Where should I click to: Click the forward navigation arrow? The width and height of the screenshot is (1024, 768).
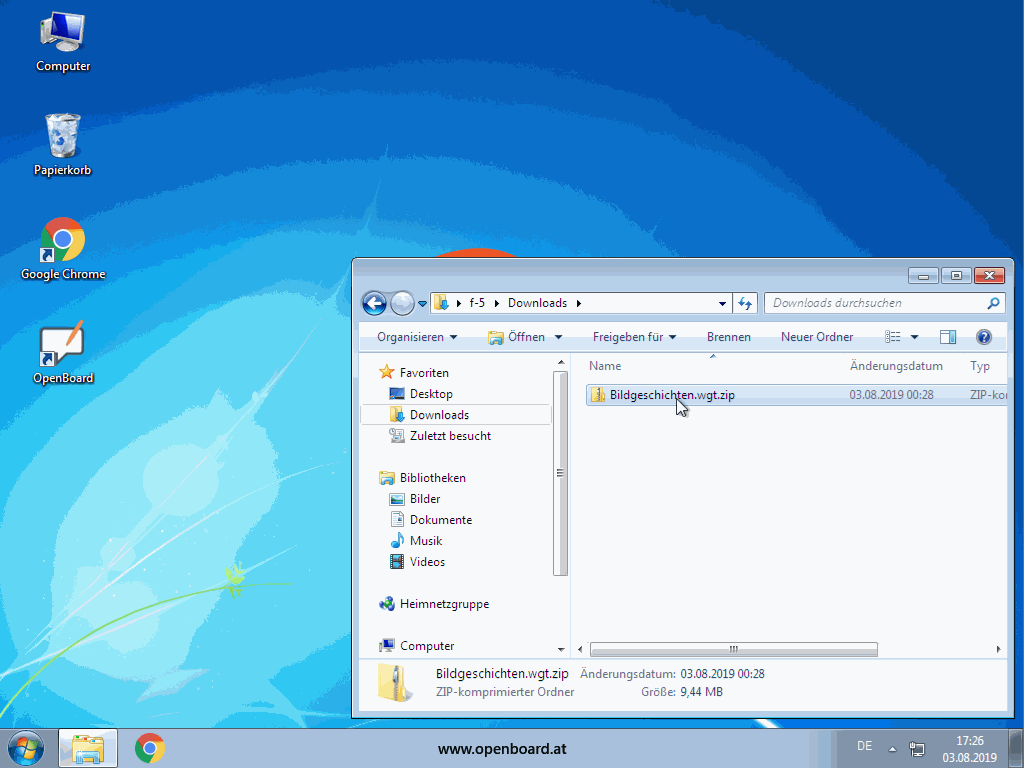[402, 303]
